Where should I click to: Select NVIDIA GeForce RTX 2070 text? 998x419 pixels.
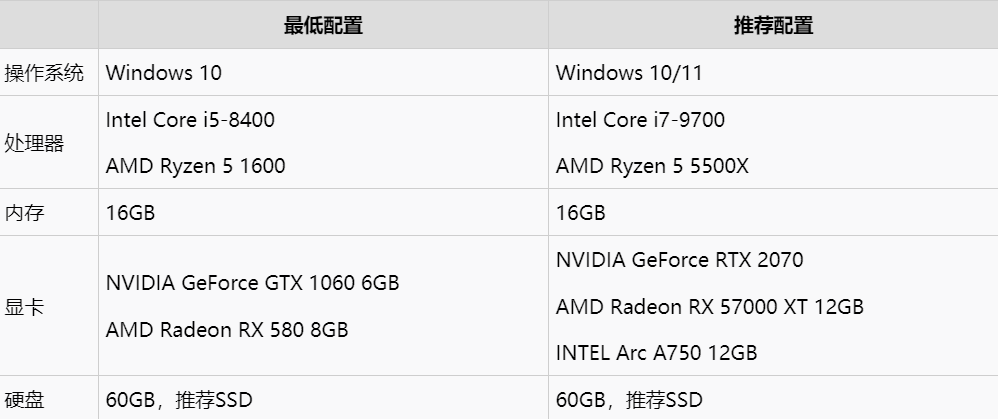pos(680,260)
